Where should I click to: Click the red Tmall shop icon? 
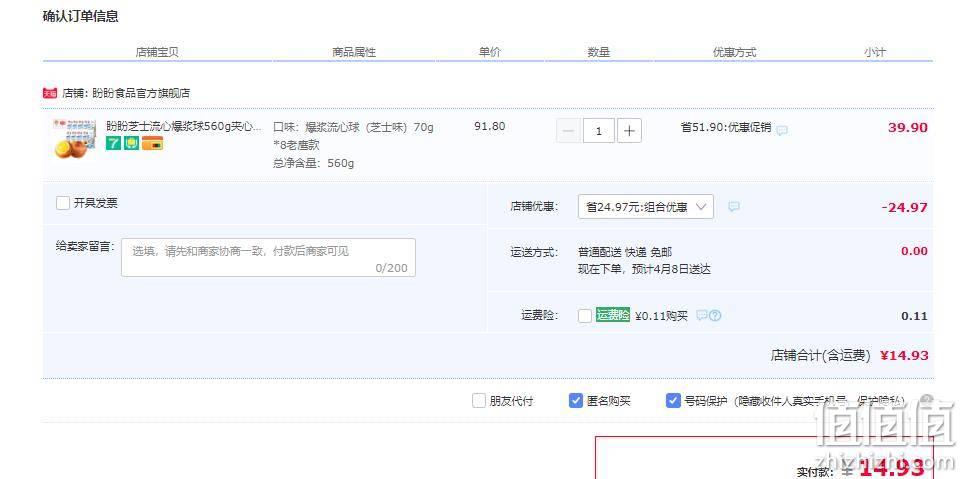[x=50, y=93]
